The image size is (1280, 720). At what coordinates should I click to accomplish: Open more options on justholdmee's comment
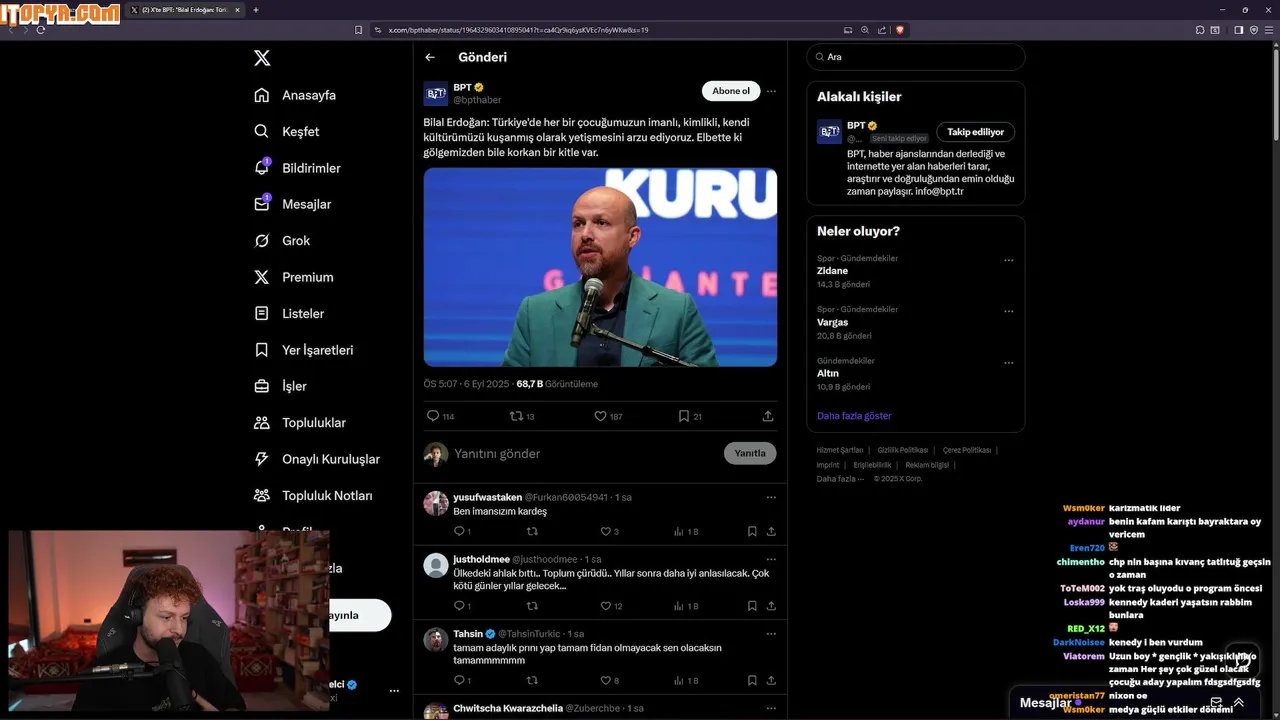[771, 559]
